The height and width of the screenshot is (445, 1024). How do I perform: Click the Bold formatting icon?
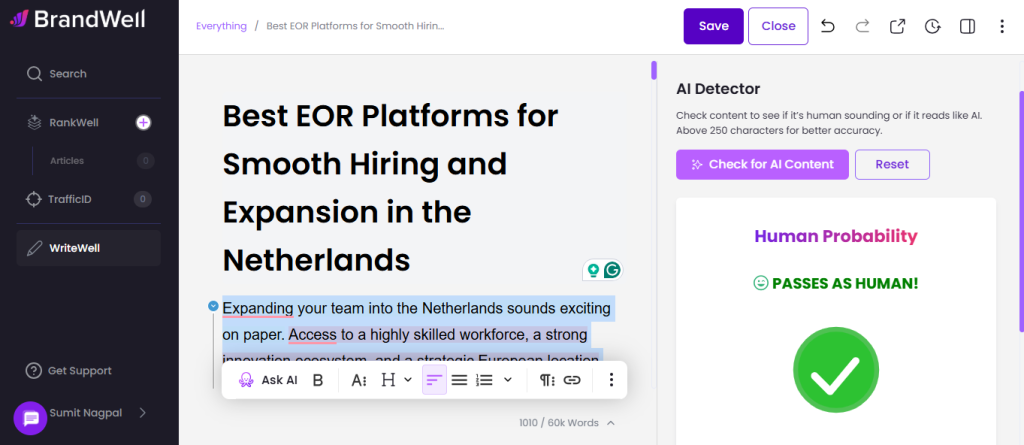318,380
